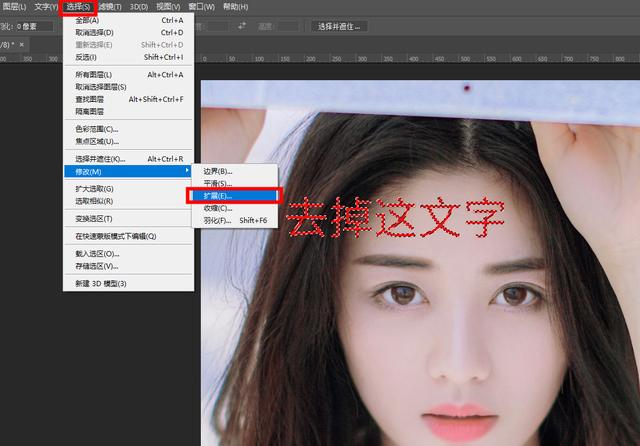Click the feather 0 像素 input field
The width and height of the screenshot is (640, 446).
tap(34, 27)
